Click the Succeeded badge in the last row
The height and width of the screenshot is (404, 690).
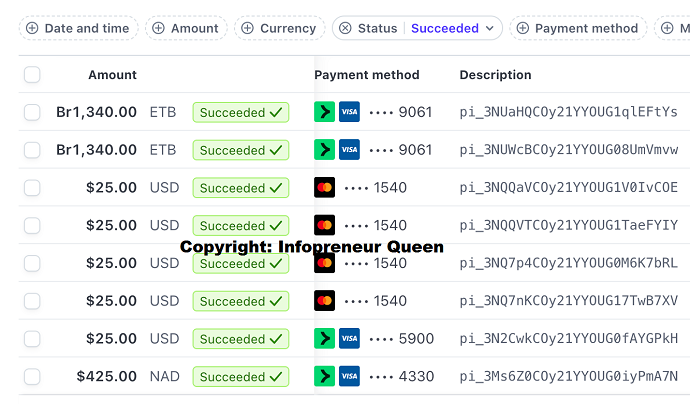(x=240, y=377)
